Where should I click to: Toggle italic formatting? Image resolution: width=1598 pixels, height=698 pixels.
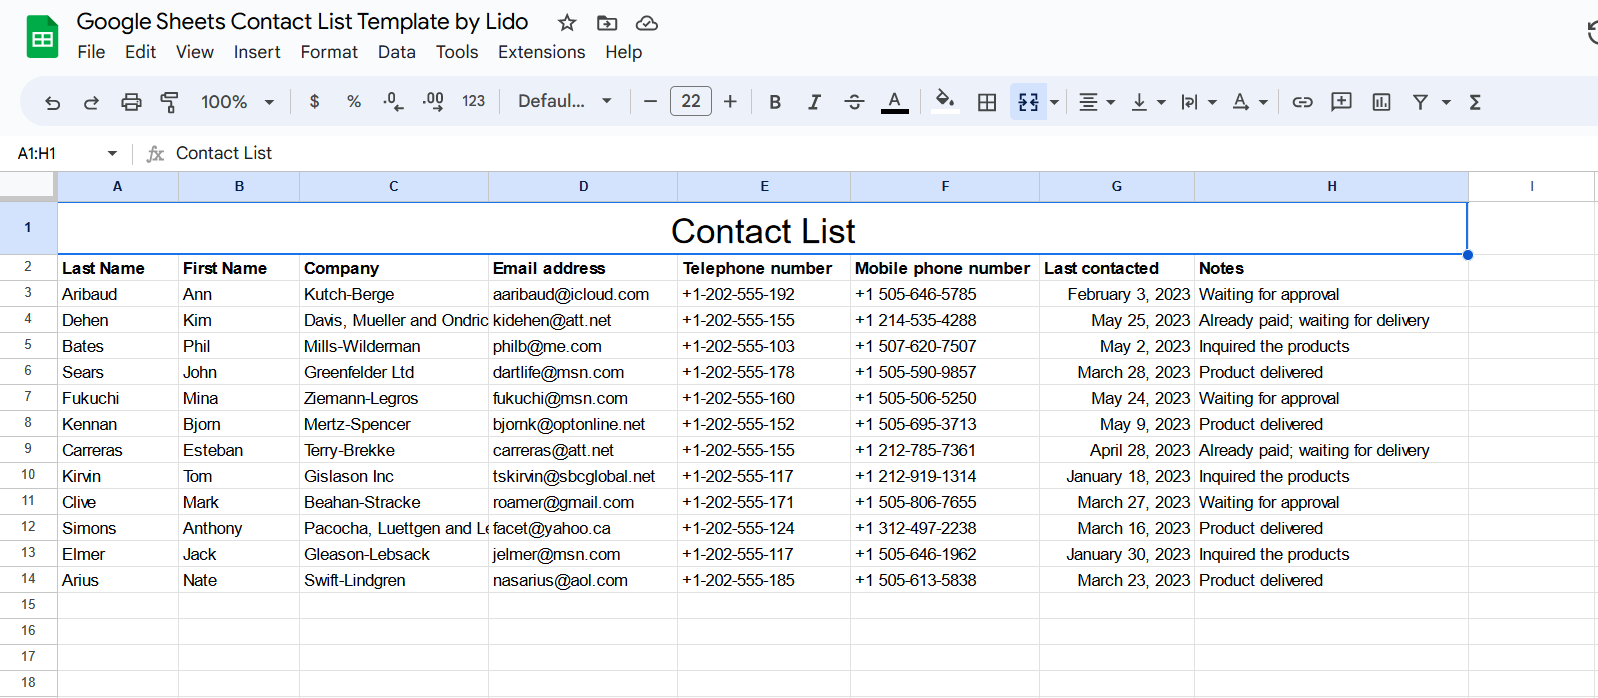814,102
